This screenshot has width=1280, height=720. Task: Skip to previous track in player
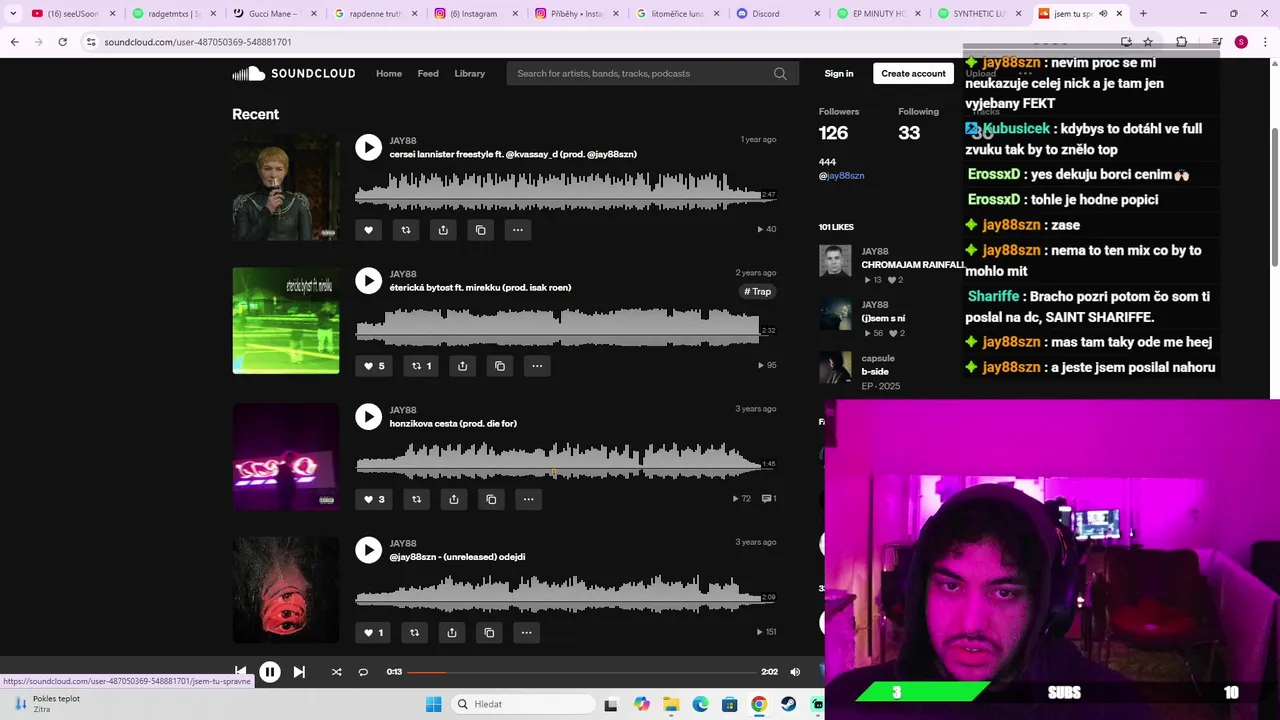coord(240,672)
